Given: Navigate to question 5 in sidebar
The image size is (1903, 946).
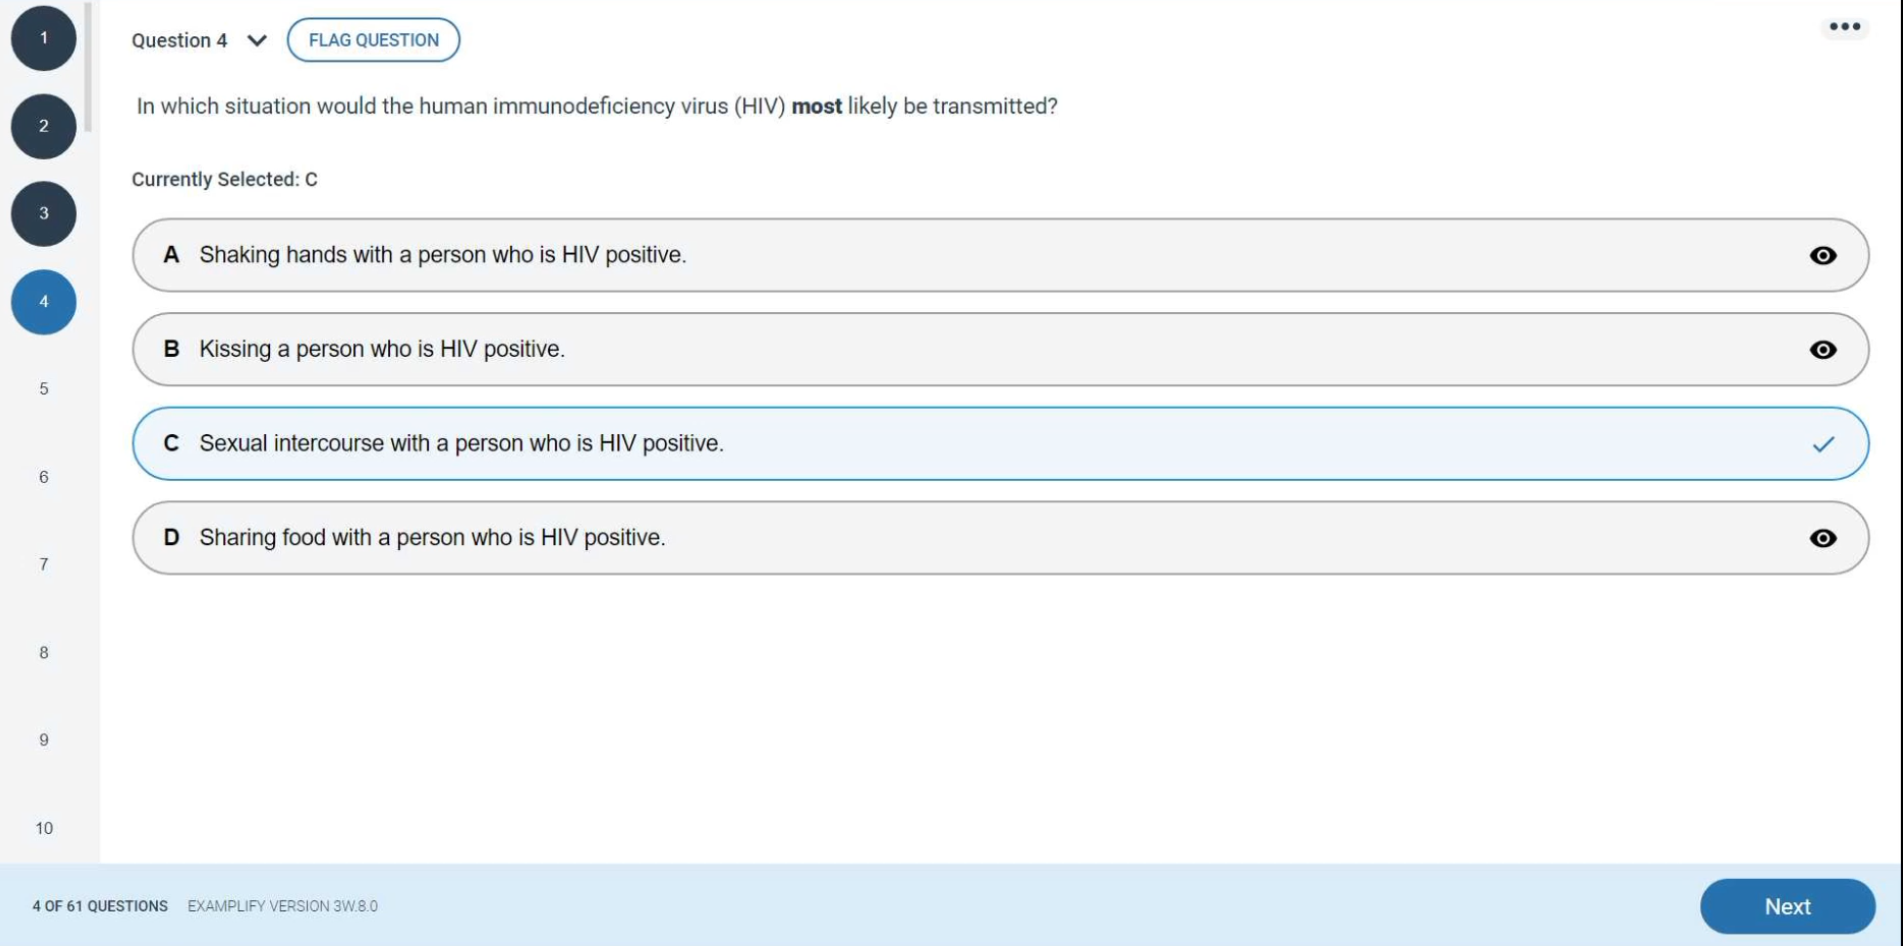Looking at the screenshot, I should (x=43, y=389).
